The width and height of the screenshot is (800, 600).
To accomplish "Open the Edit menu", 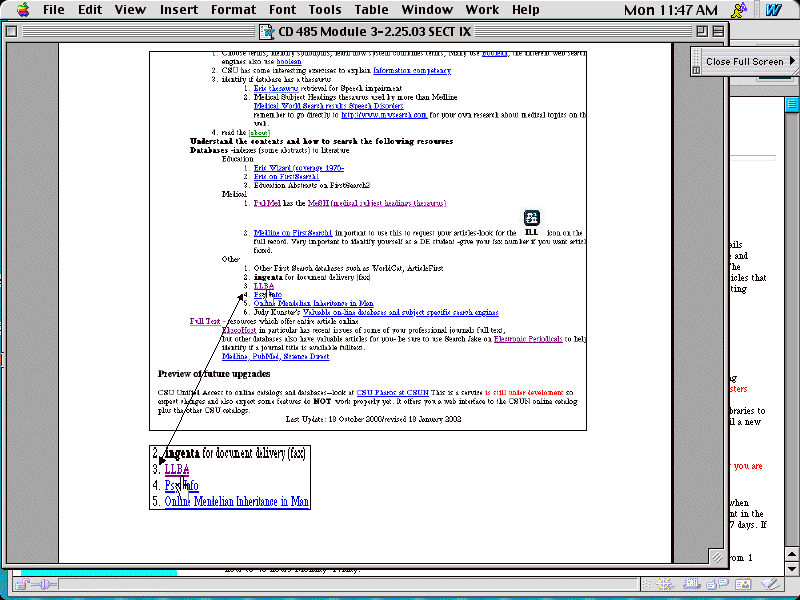I will point(90,10).
